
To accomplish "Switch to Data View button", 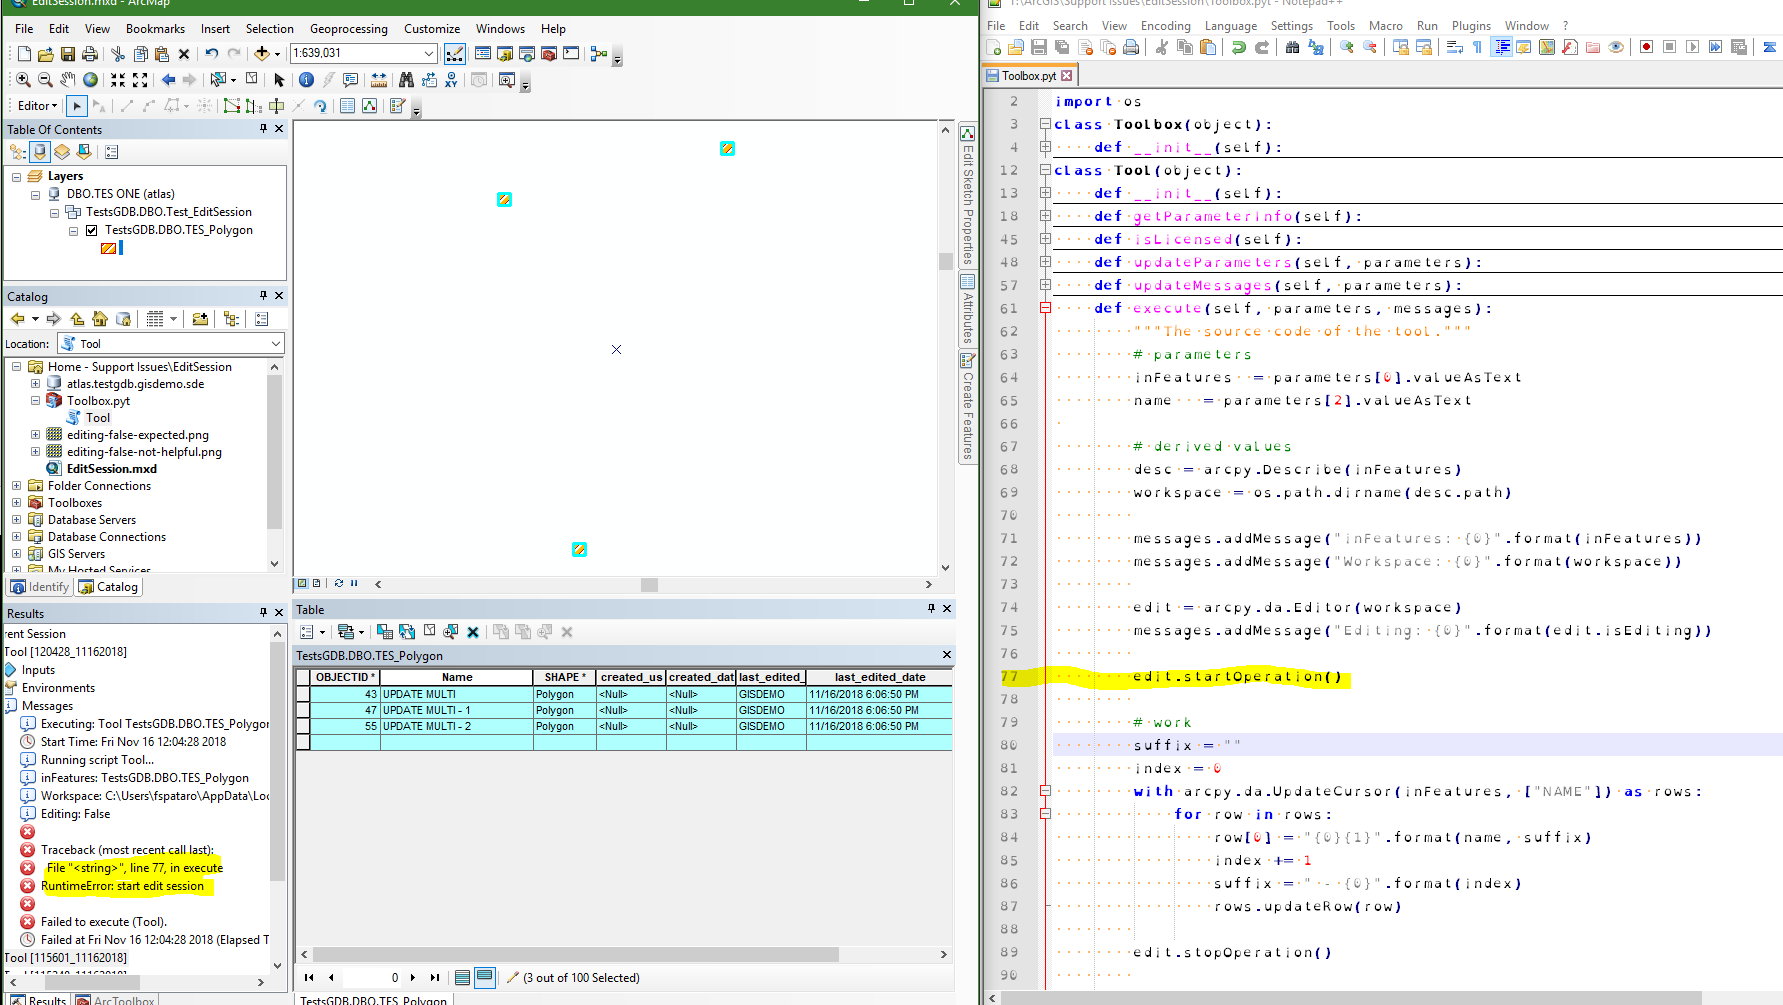I will pos(302,583).
